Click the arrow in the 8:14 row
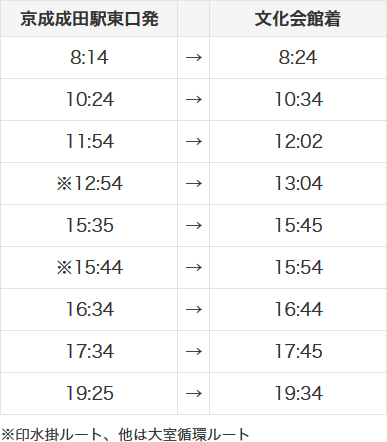This screenshot has height=442, width=387. pyautogui.click(x=194, y=58)
